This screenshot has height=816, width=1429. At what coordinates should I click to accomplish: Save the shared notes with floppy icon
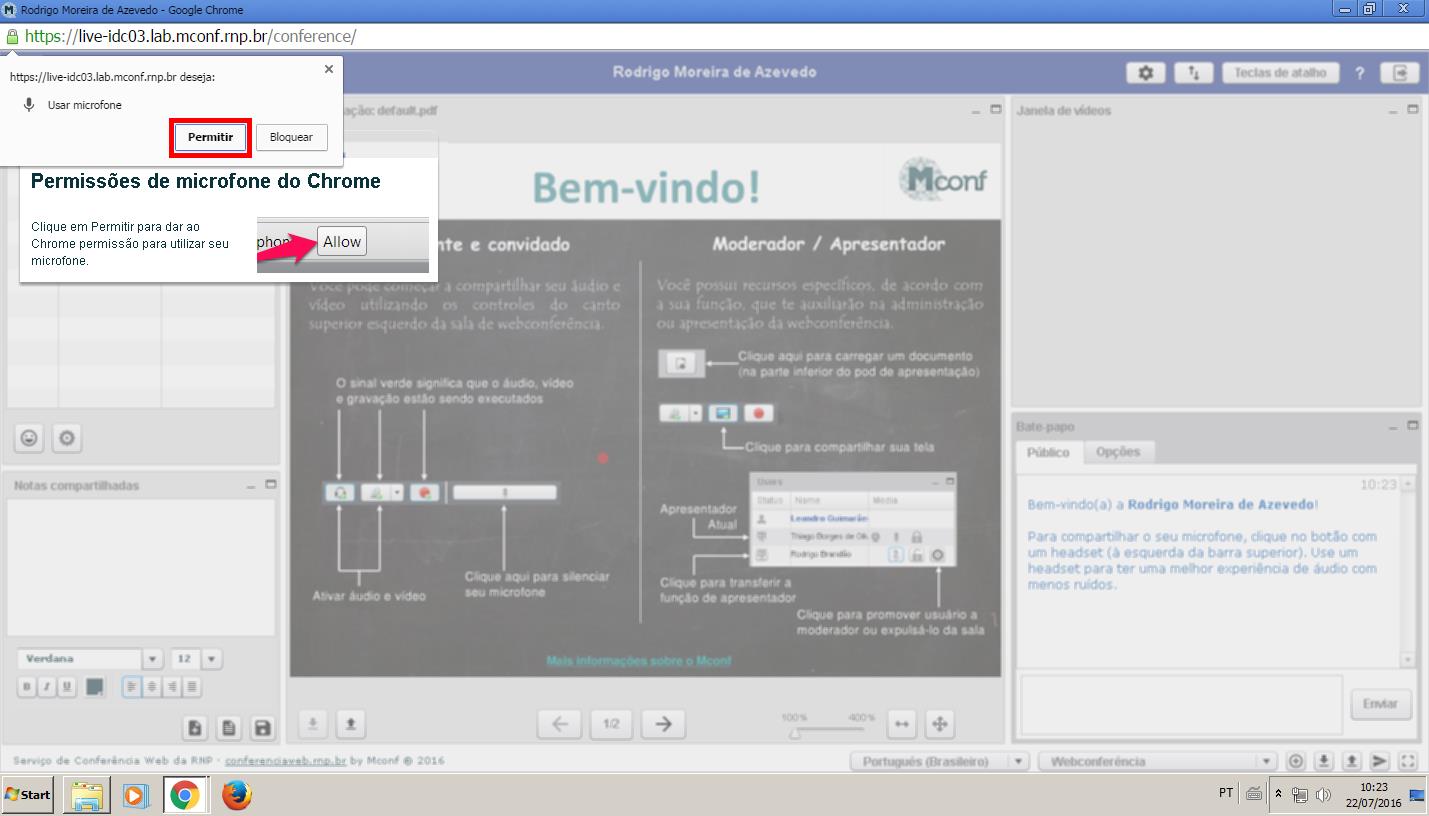pyautogui.click(x=262, y=728)
